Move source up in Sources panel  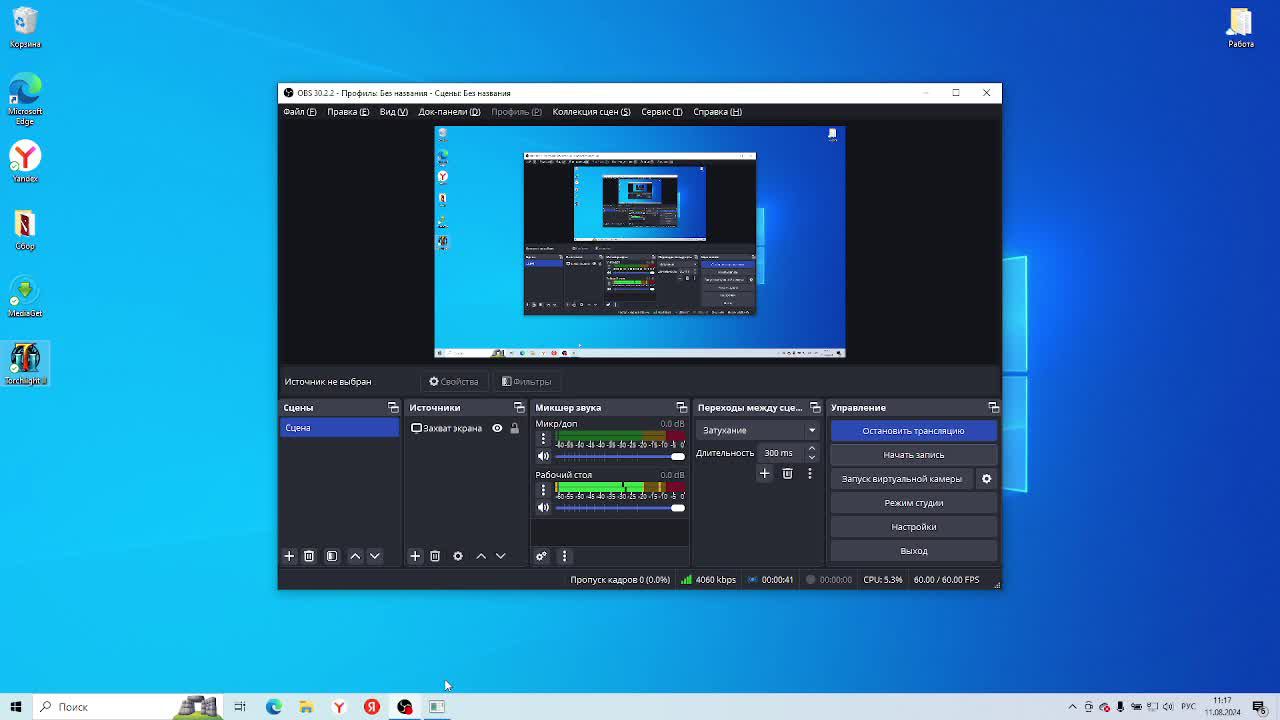pos(481,556)
